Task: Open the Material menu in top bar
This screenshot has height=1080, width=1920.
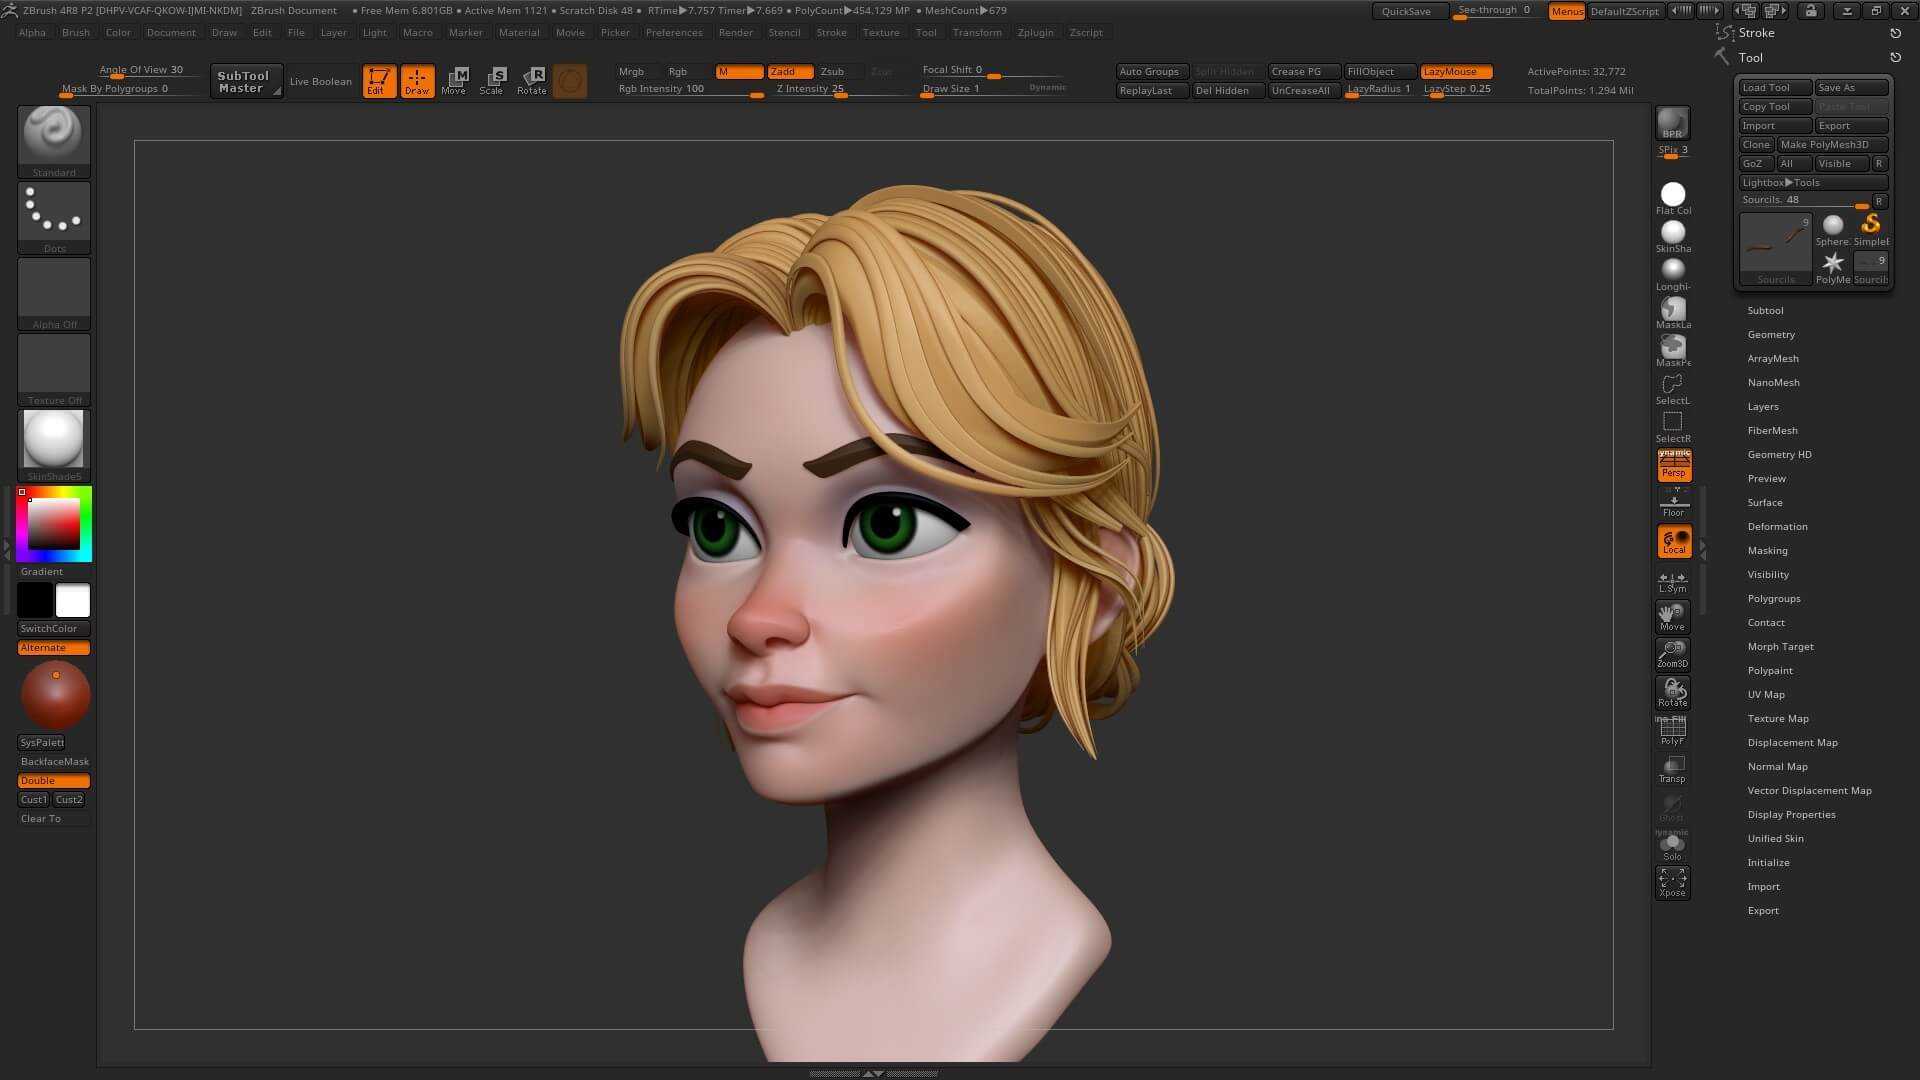Action: [x=518, y=32]
